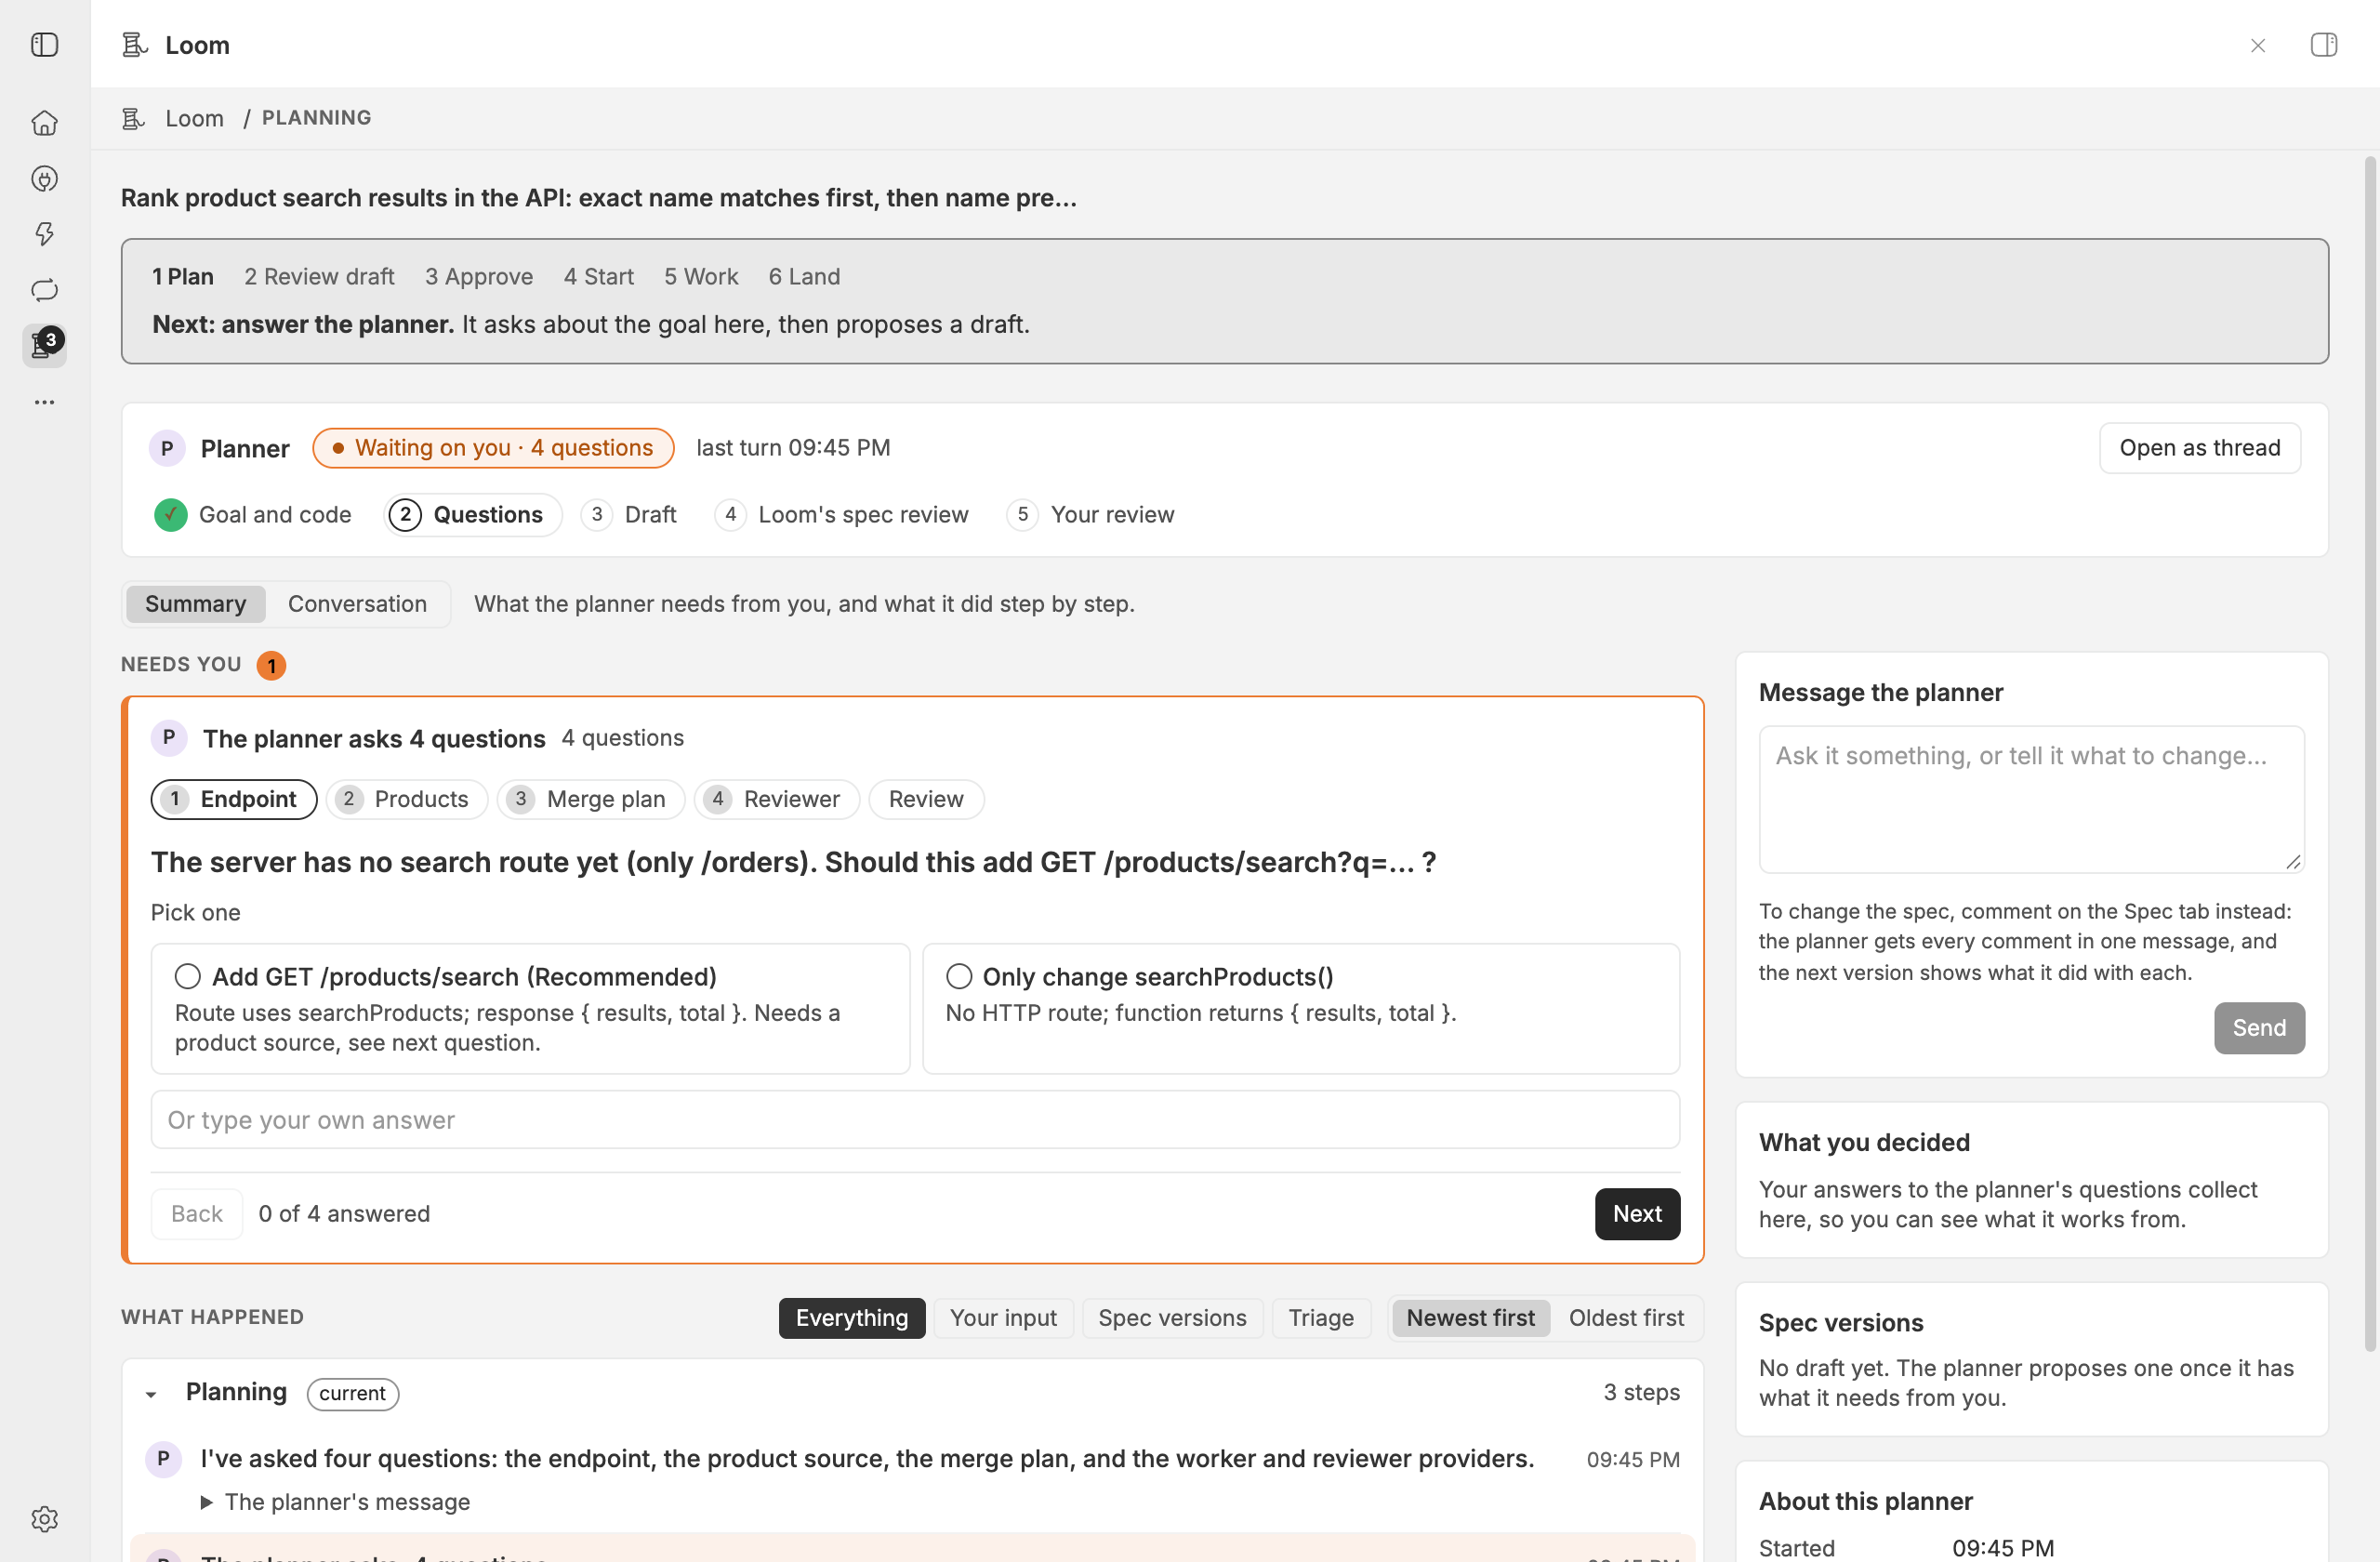Toggle the left sidebar panel icon
2380x1562 pixels.
pos(45,45)
